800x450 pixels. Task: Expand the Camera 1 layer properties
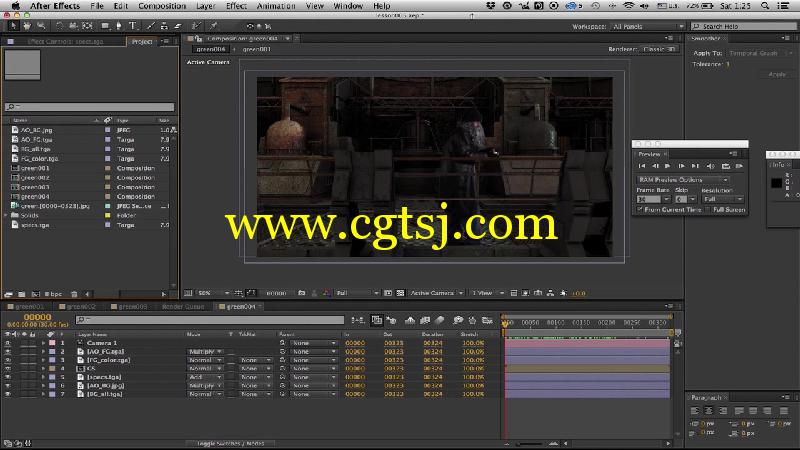[x=43, y=343]
